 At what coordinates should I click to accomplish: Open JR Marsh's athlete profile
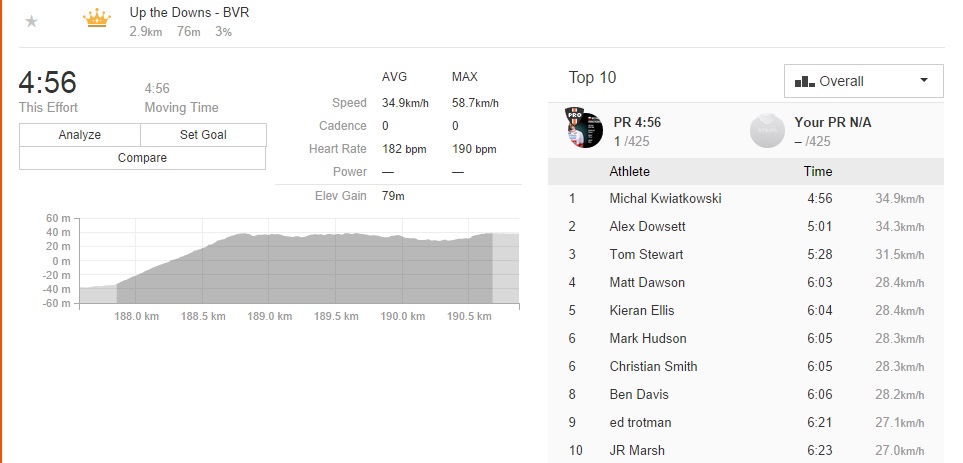[x=638, y=450]
